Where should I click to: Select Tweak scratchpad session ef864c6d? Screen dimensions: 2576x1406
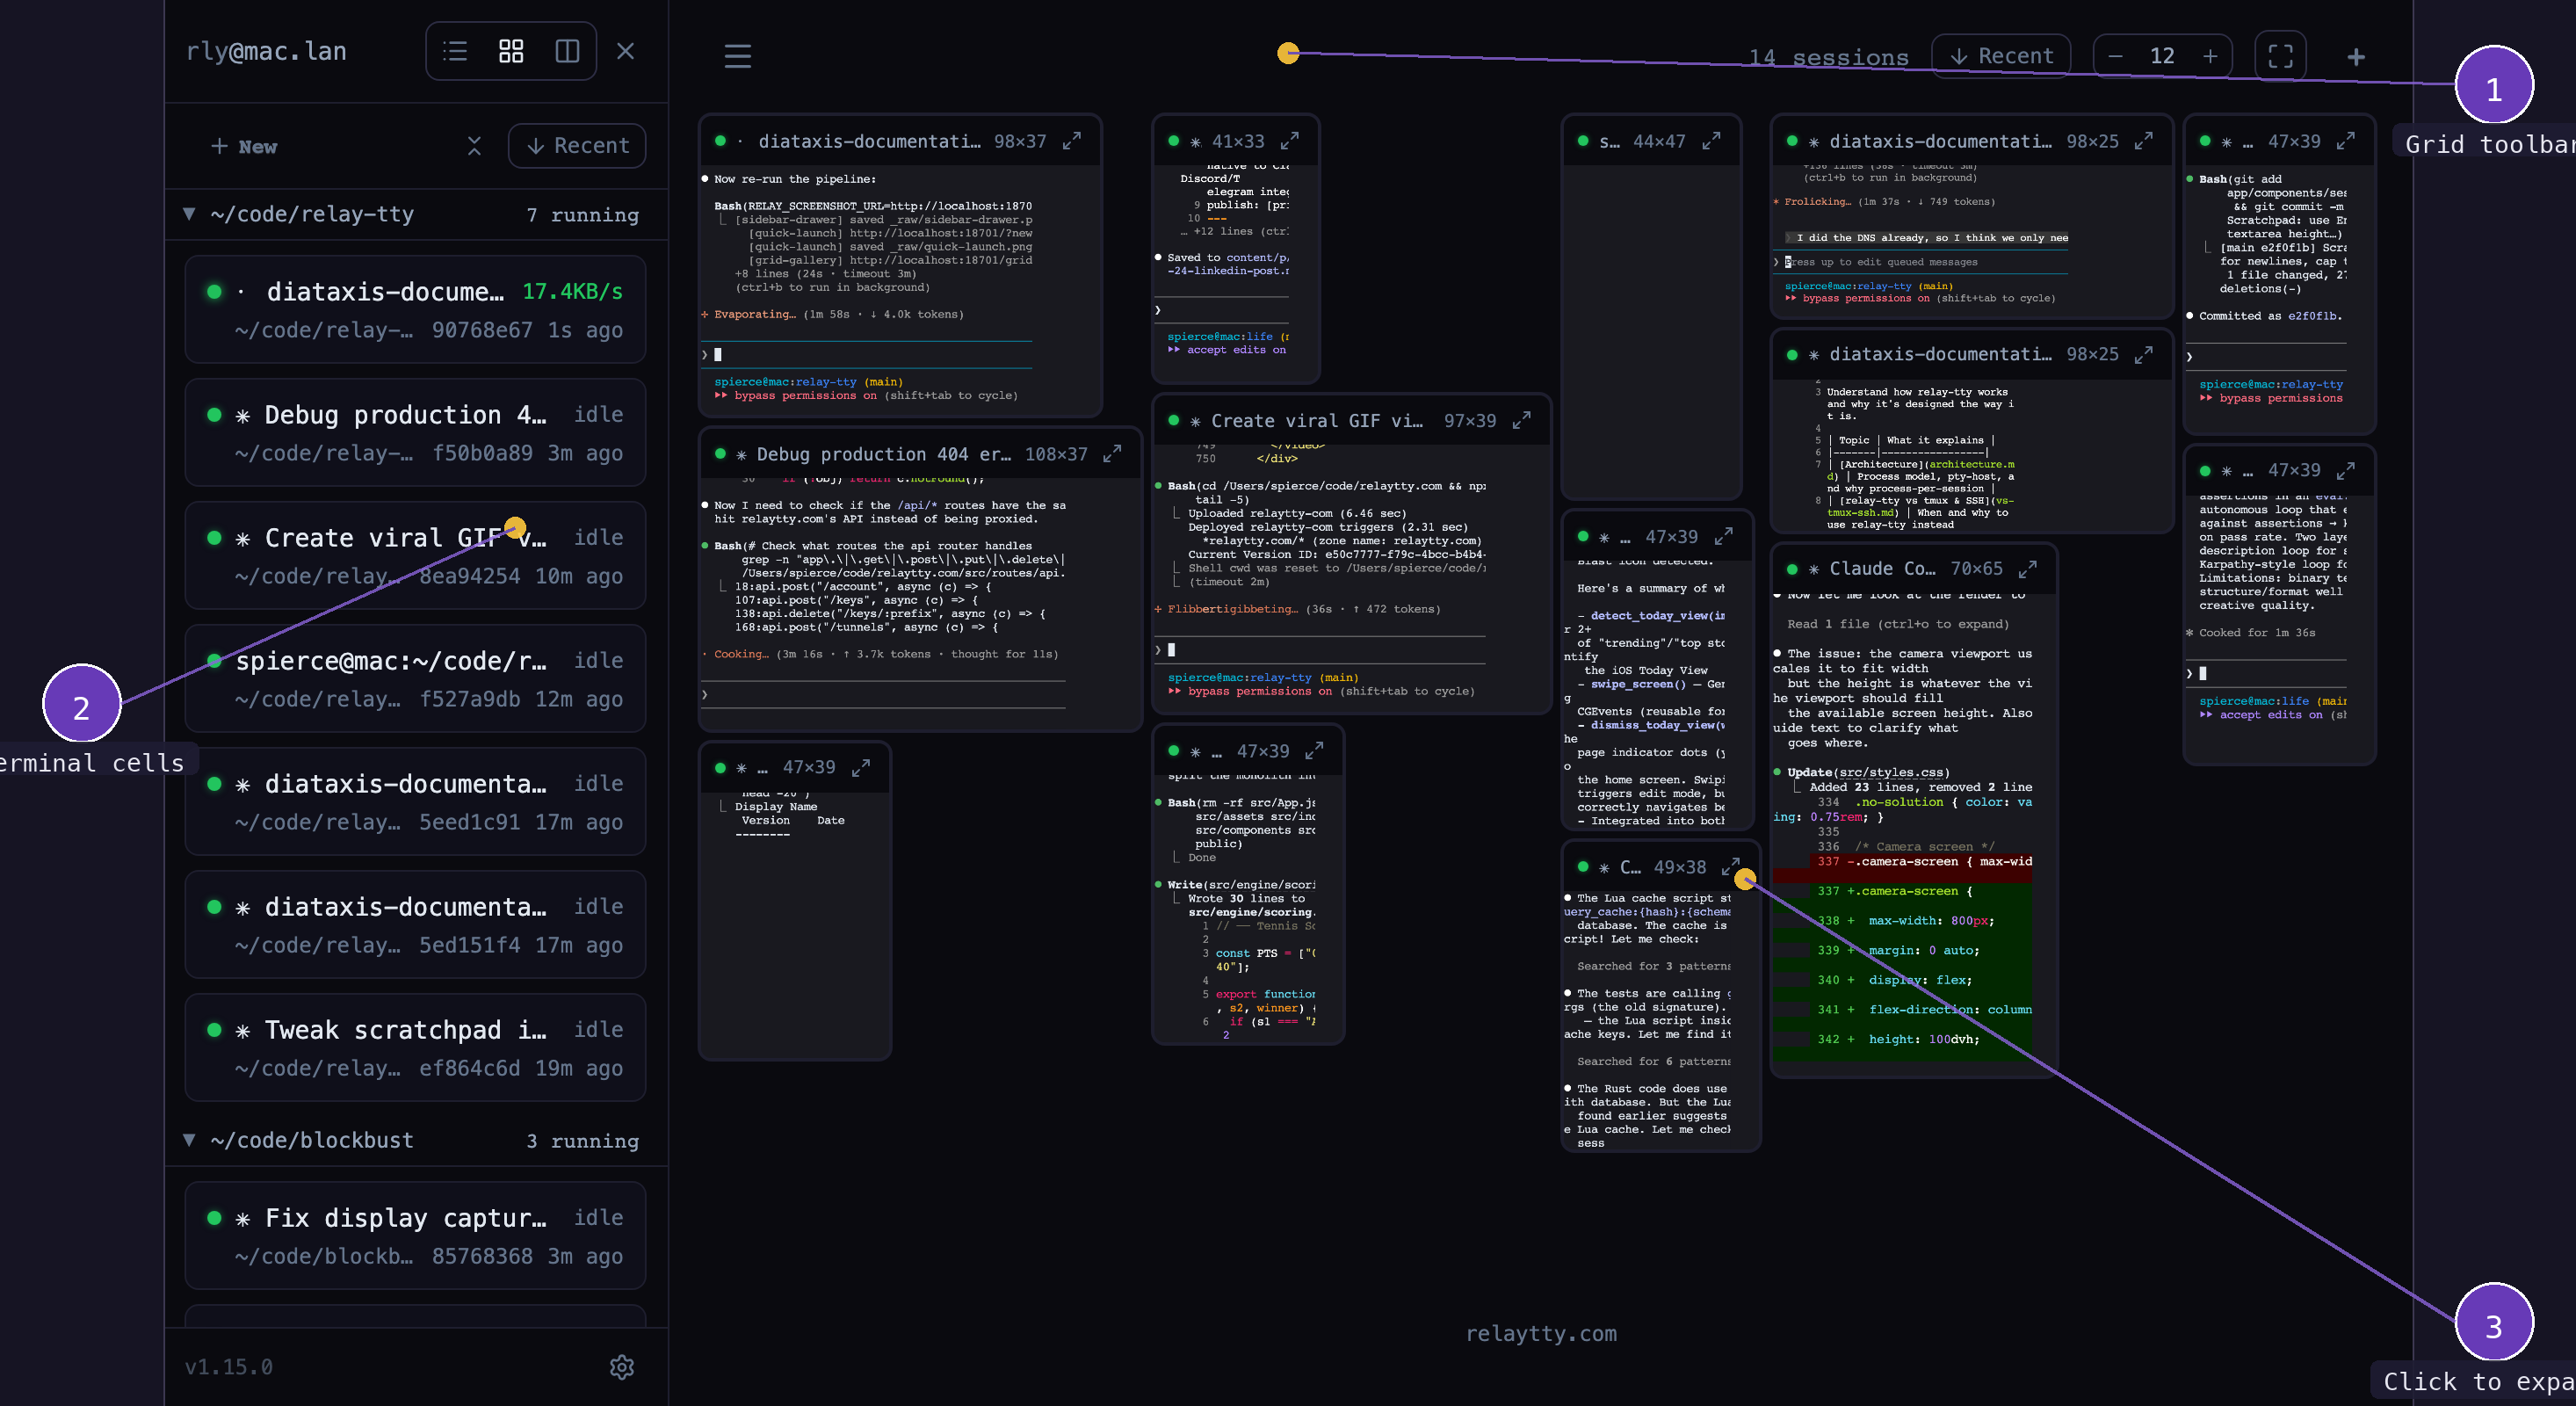click(415, 1048)
